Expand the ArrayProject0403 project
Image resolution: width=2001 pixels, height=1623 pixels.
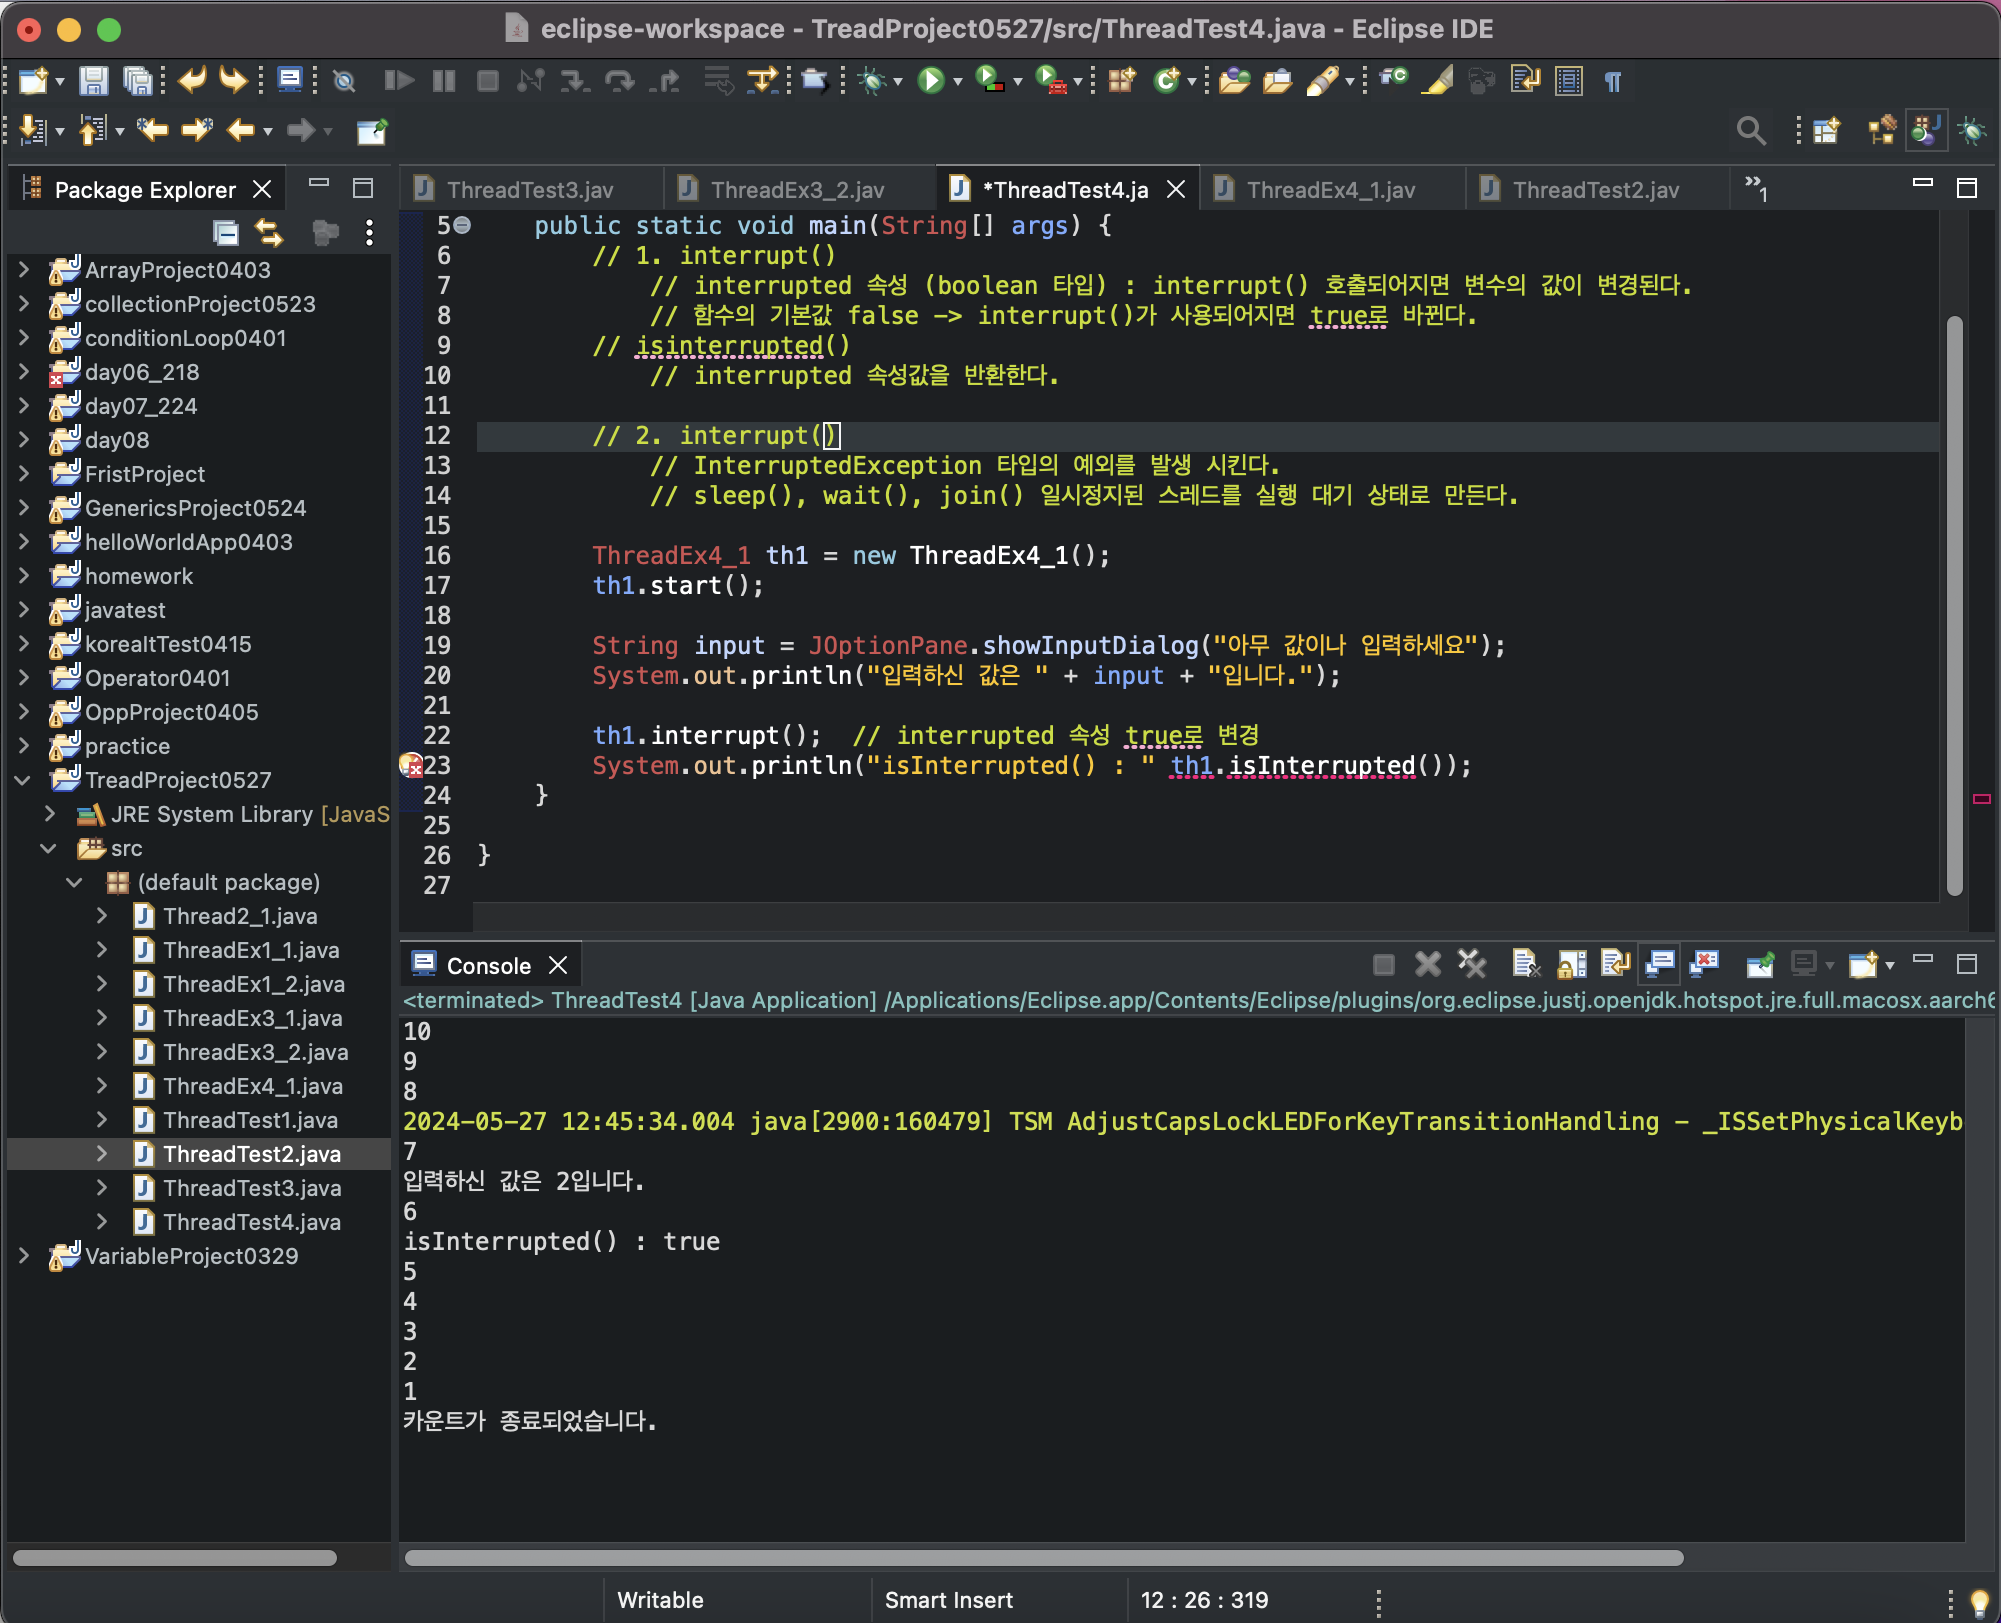pos(24,270)
